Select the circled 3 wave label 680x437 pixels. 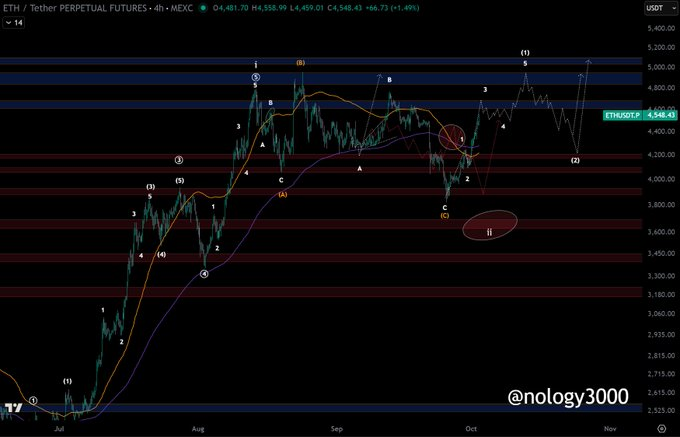[179, 160]
